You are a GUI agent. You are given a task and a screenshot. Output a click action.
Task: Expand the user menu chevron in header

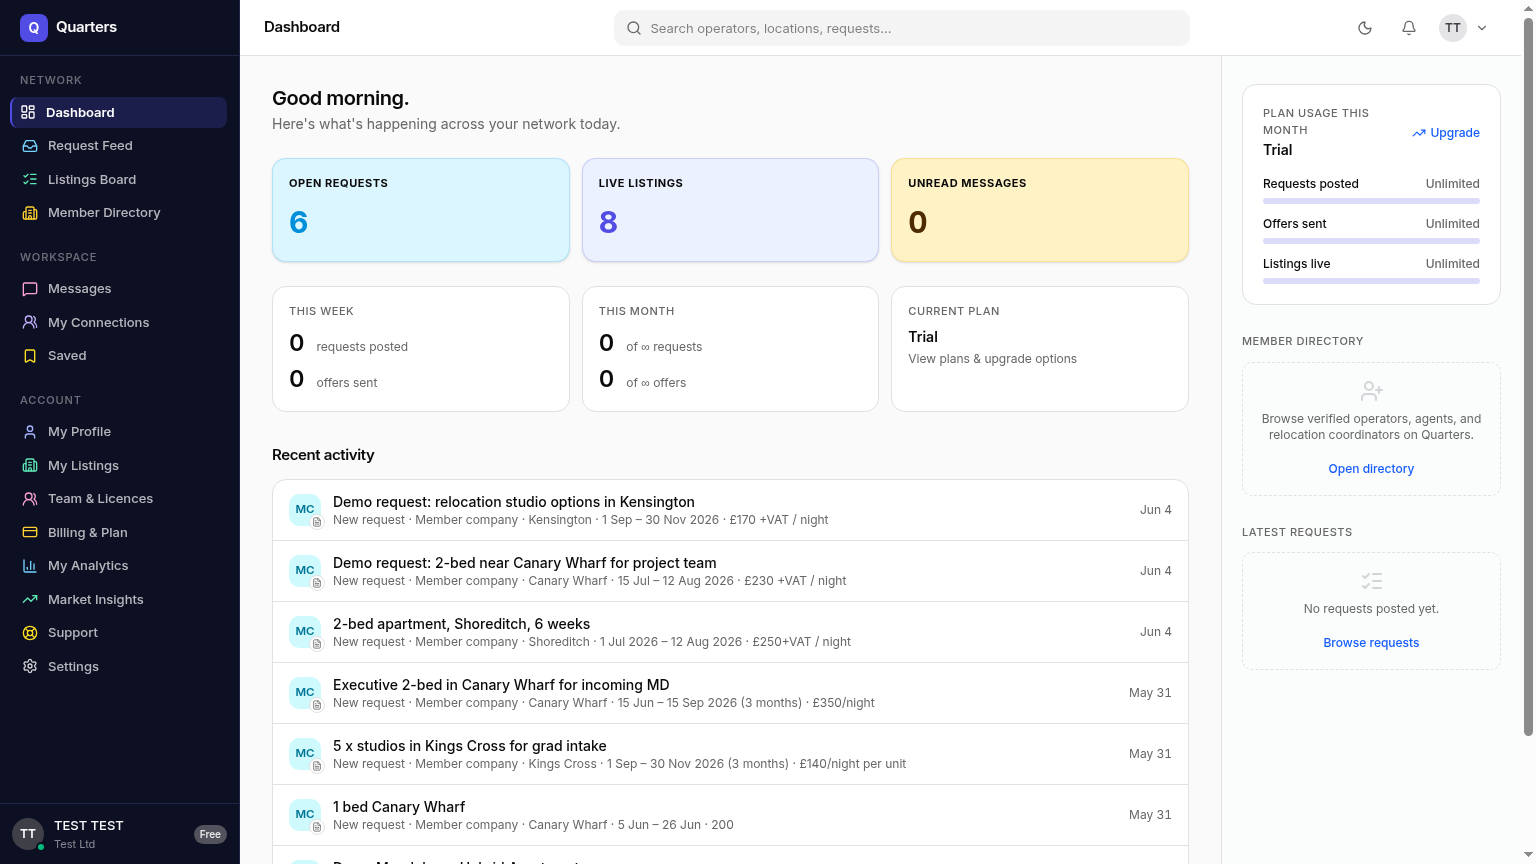[x=1482, y=28]
